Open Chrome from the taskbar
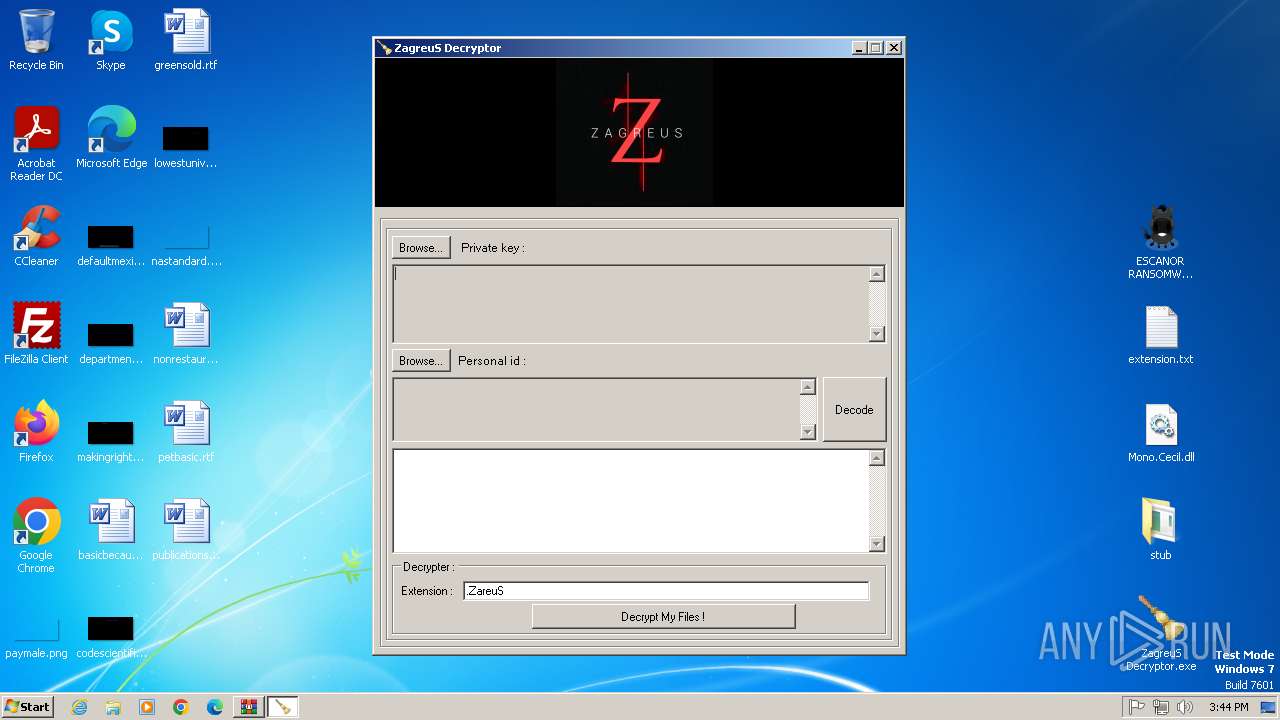Viewport: 1280px width, 720px height. (x=181, y=707)
